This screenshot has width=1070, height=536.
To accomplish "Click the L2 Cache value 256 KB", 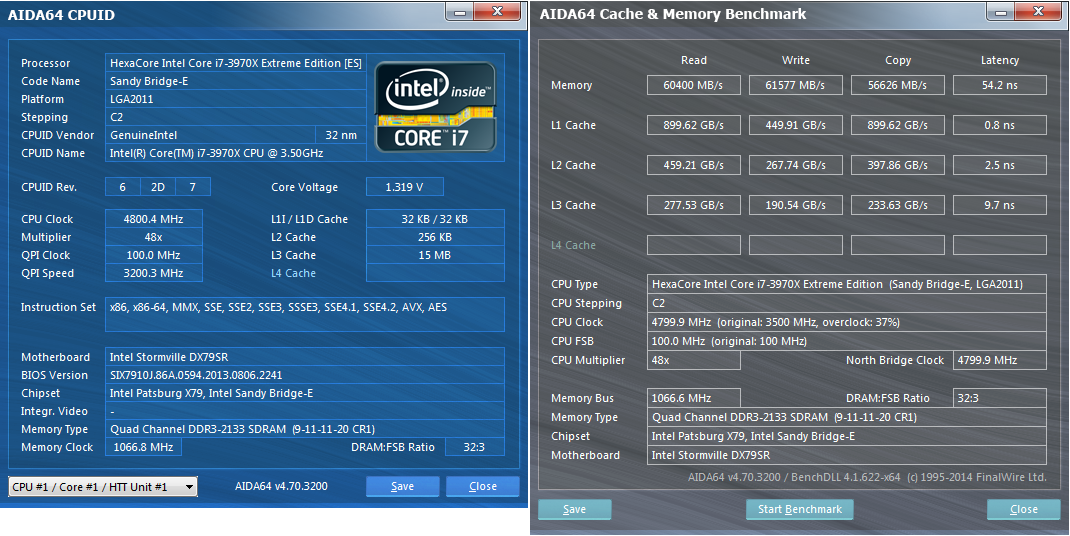I will [x=435, y=237].
